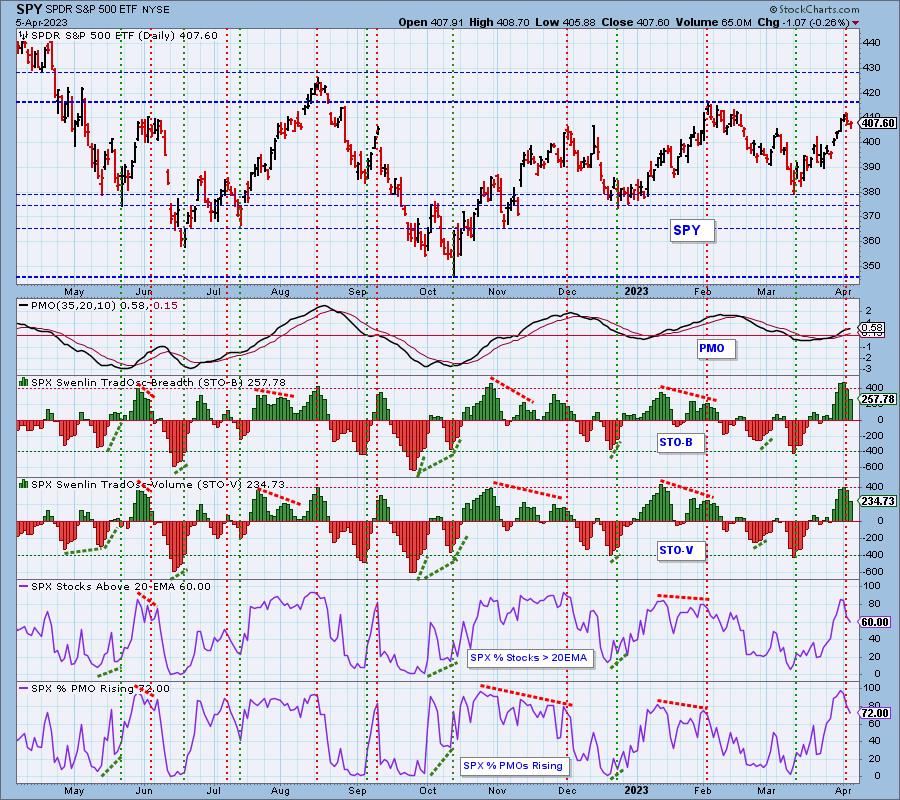Click the STO-B annotation label box
900x800 pixels.
point(680,442)
